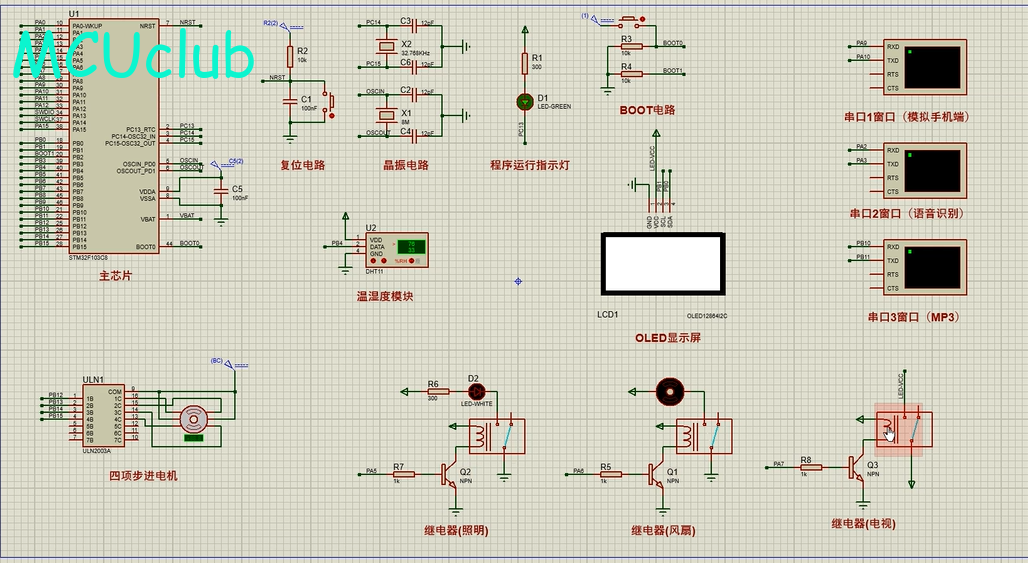Click the DHT11 decrease value button
This screenshot has height=563, width=1028.
point(374,261)
